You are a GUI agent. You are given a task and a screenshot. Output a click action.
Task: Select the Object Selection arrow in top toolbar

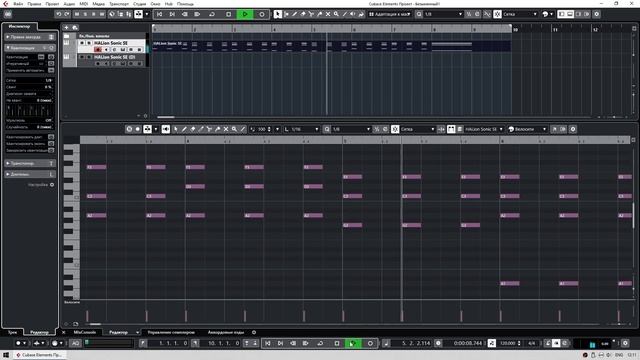[278, 14]
